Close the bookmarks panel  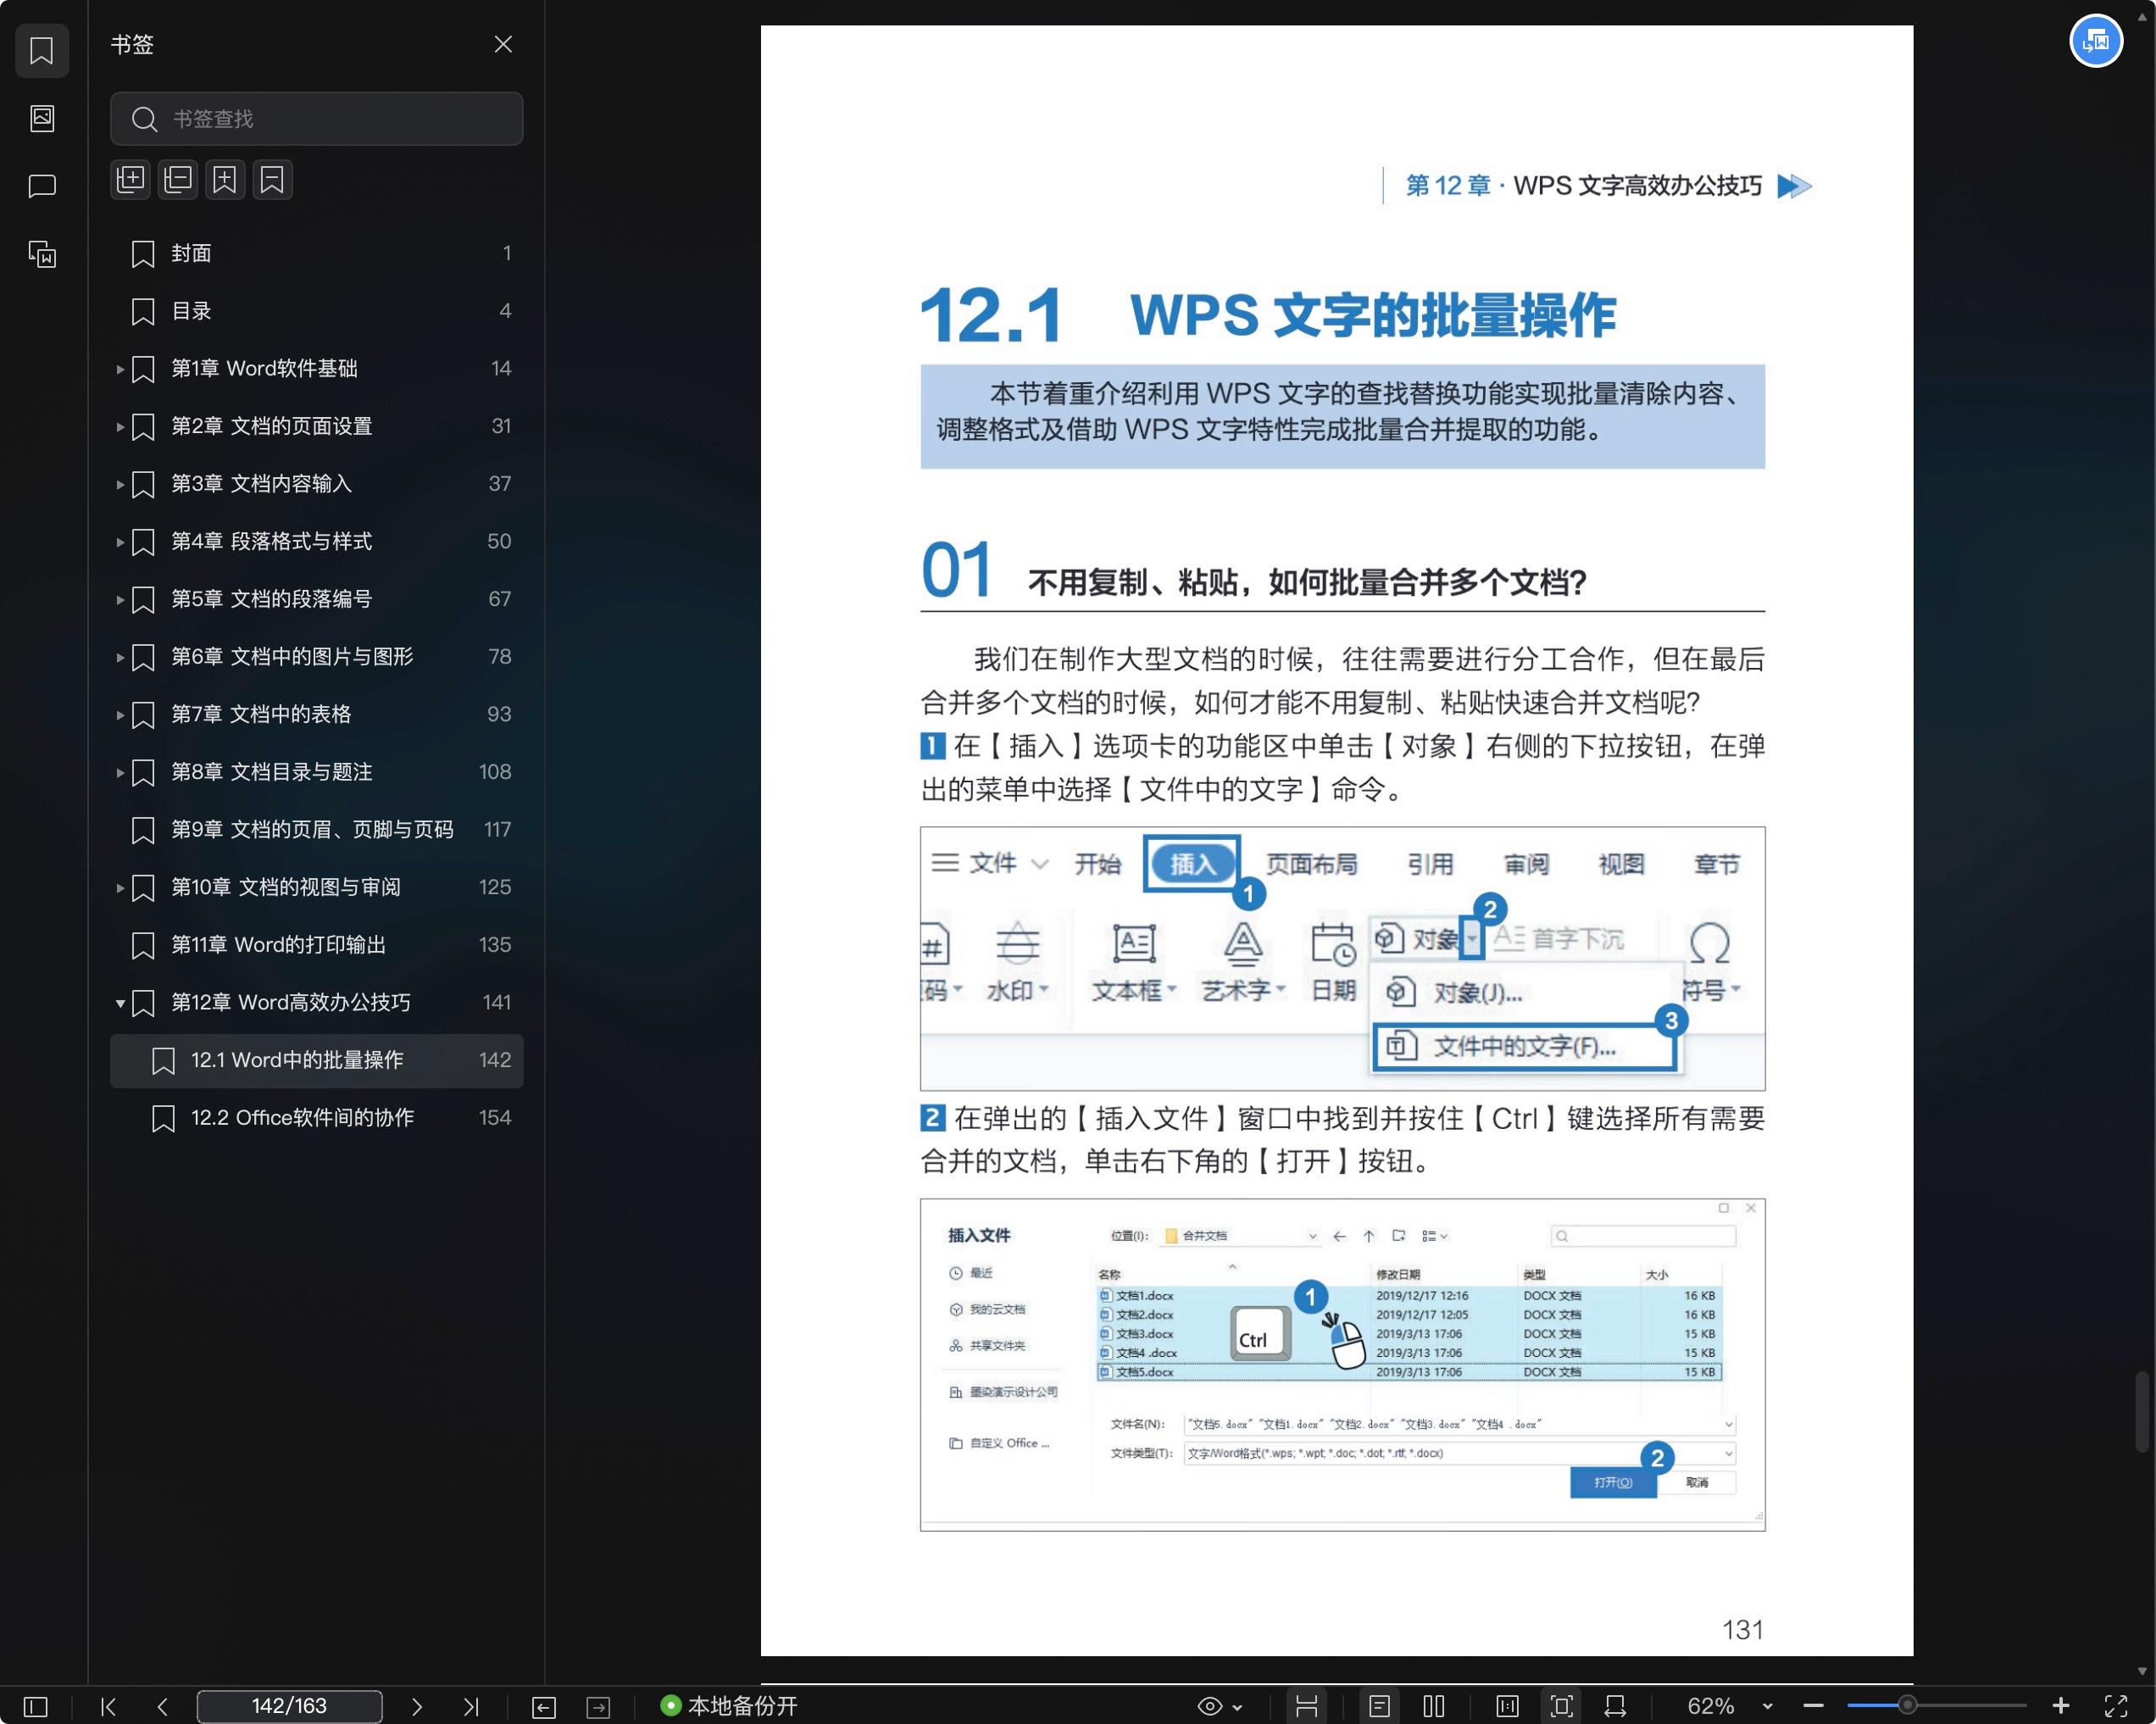coord(503,44)
